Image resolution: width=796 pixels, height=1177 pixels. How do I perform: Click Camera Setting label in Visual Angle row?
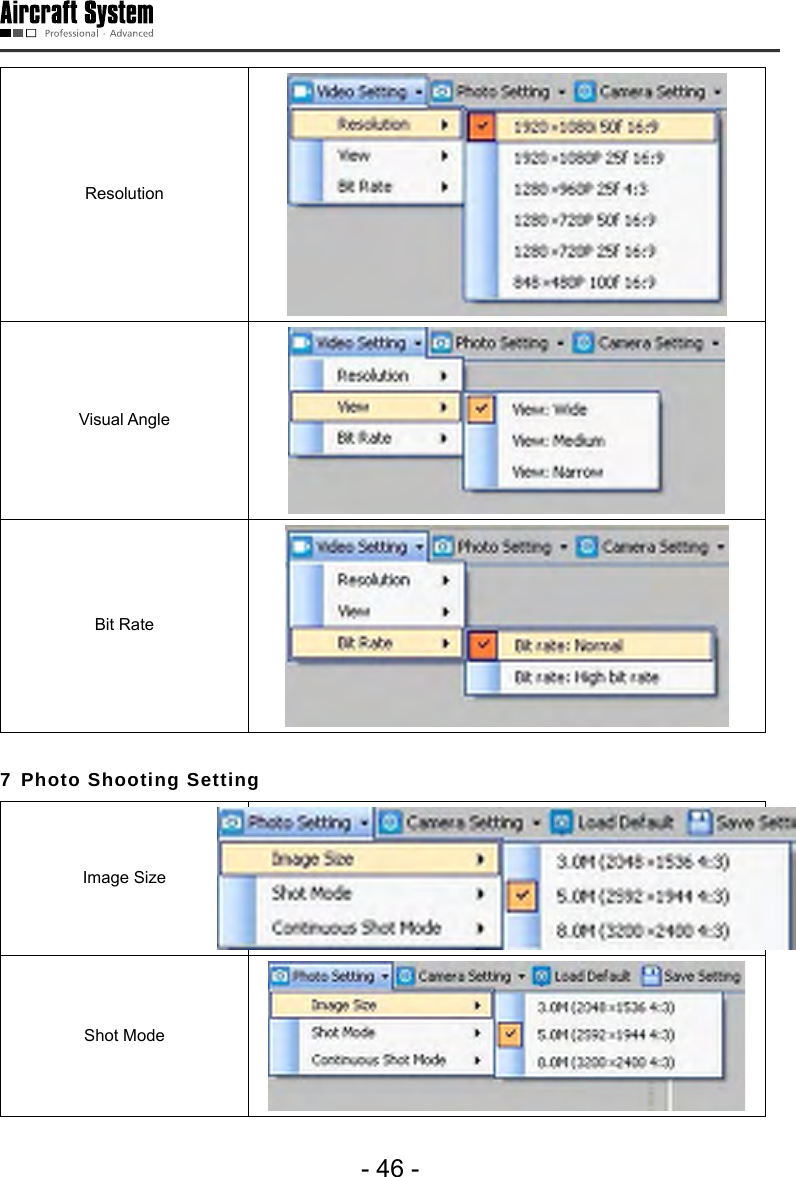coord(650,343)
